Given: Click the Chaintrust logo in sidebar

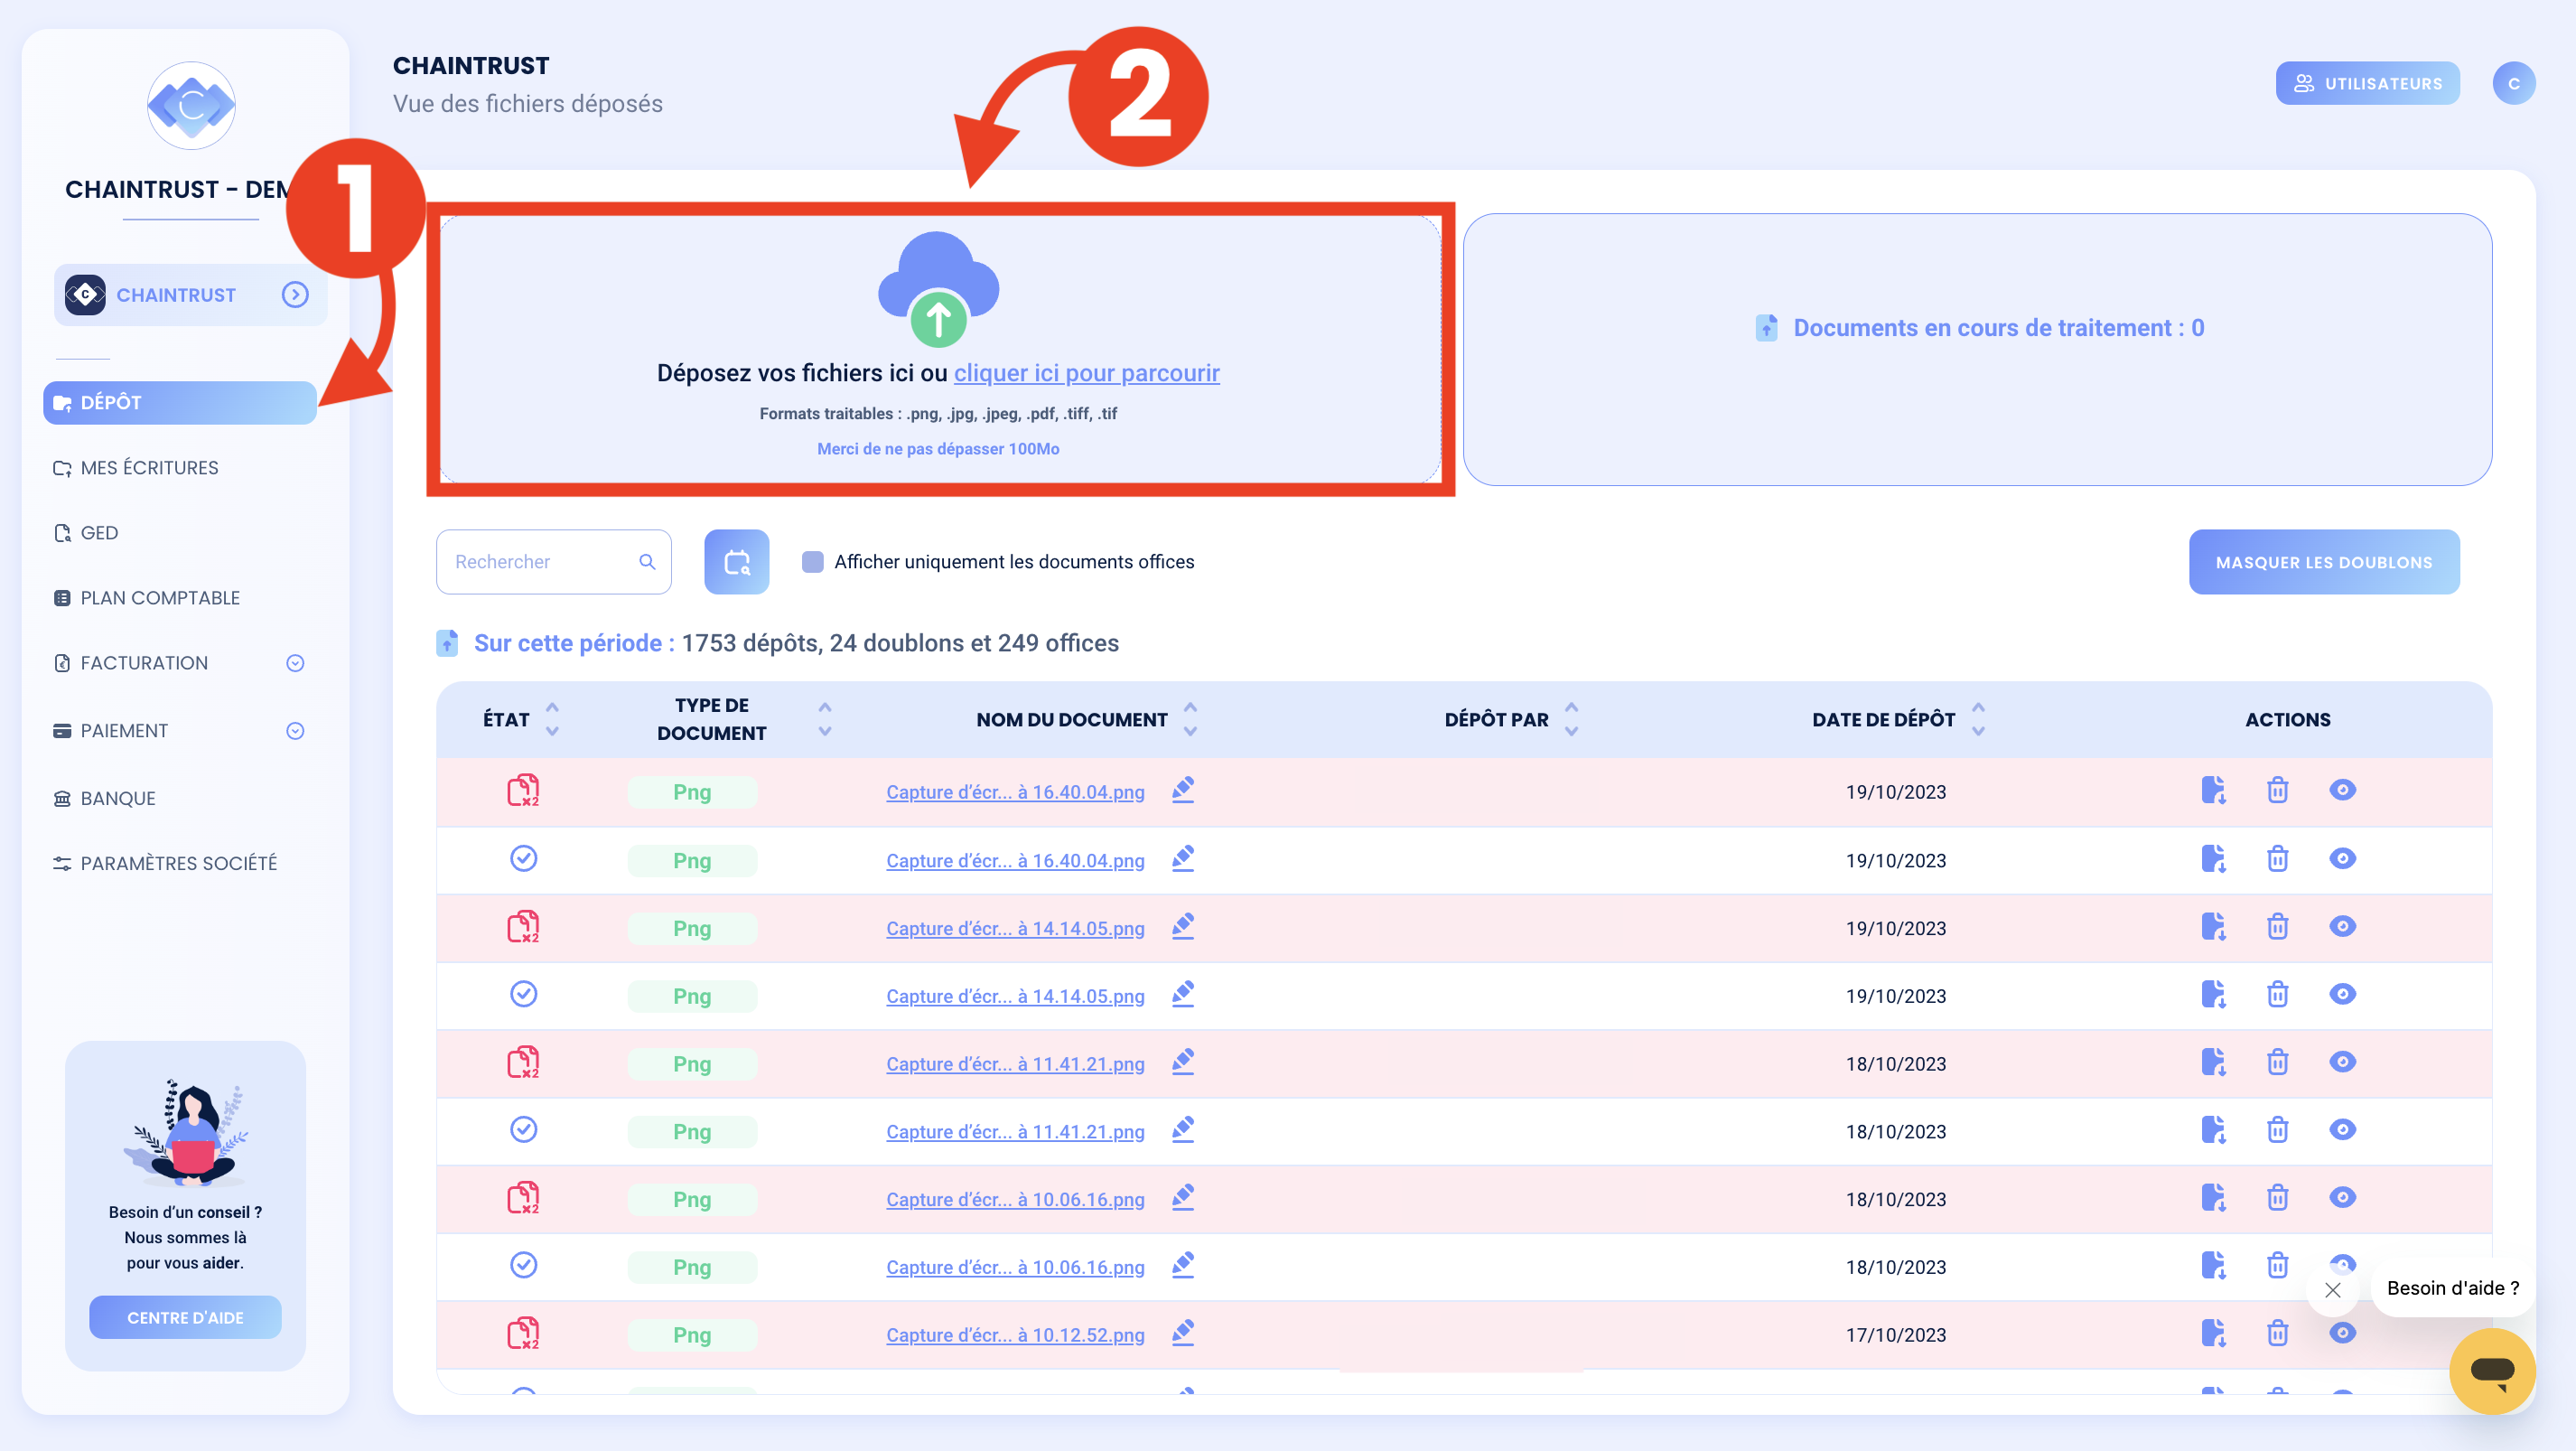Looking at the screenshot, I should pyautogui.click(x=191, y=105).
